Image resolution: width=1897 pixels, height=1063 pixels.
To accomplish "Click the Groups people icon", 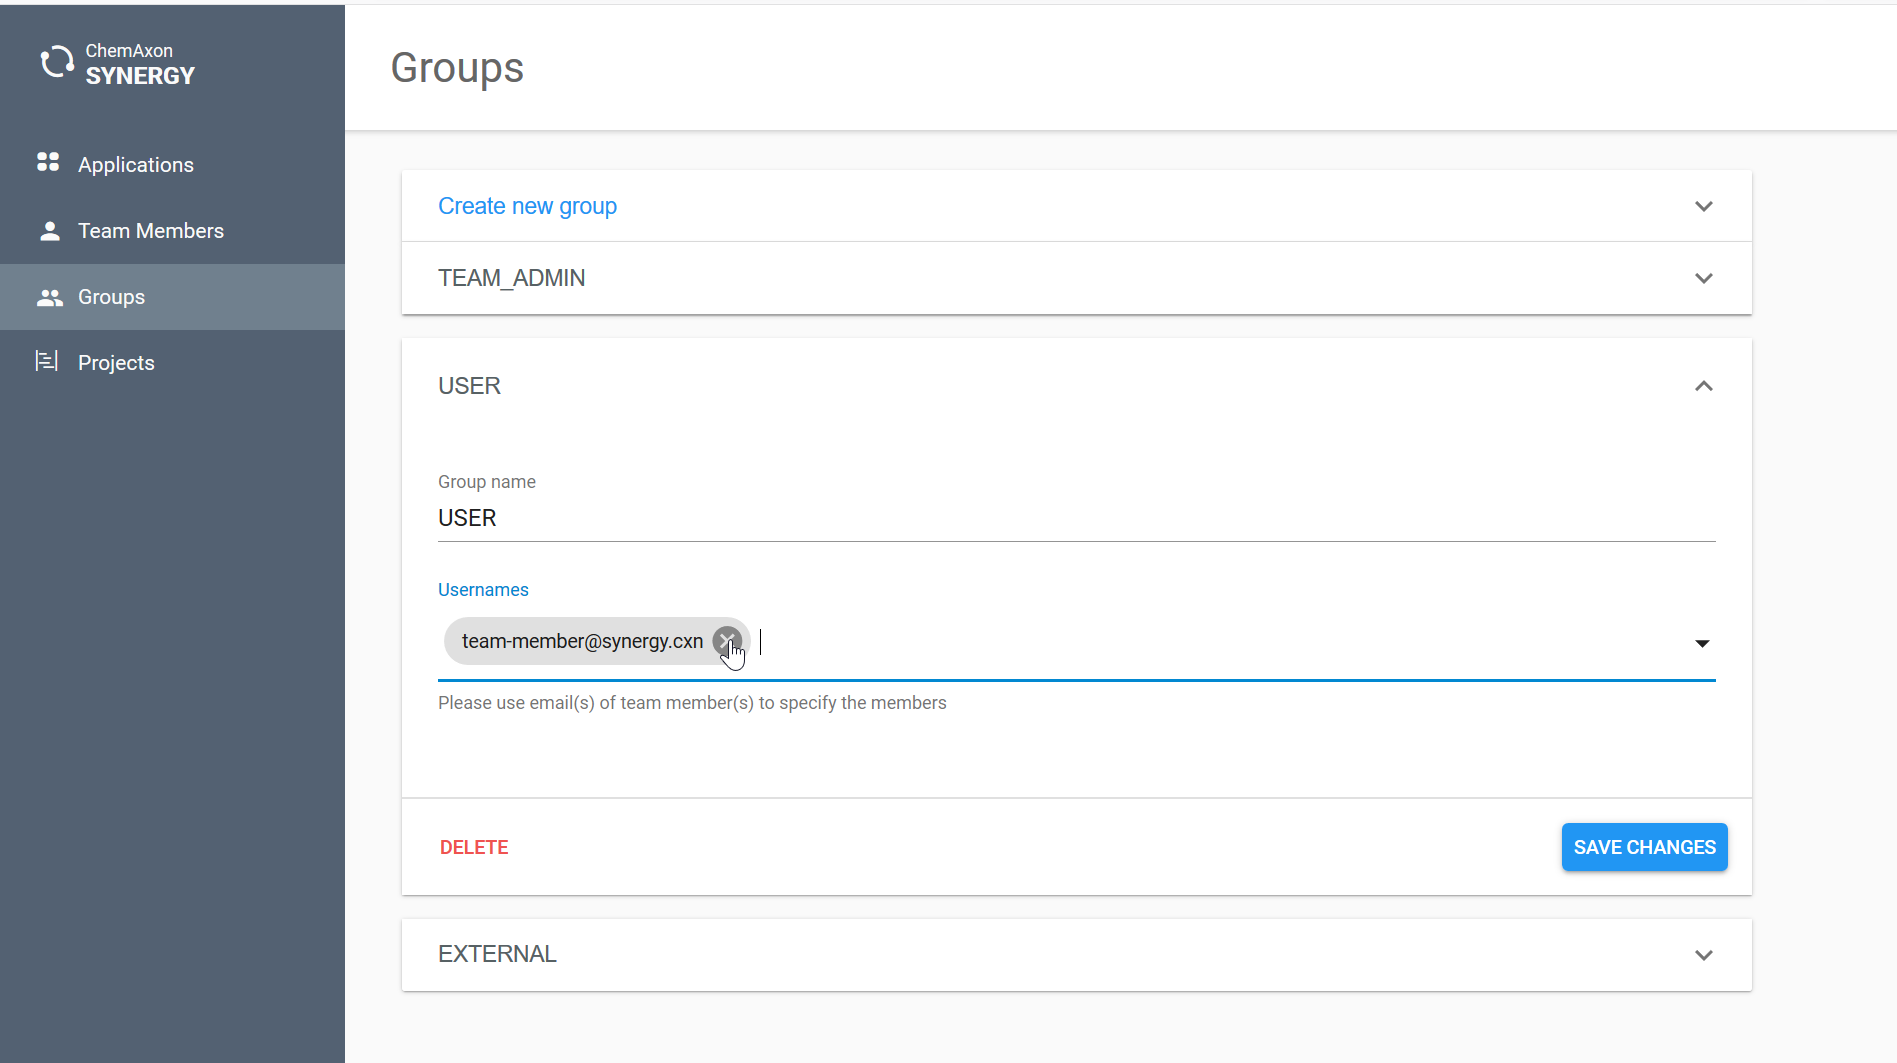I will (x=49, y=297).
